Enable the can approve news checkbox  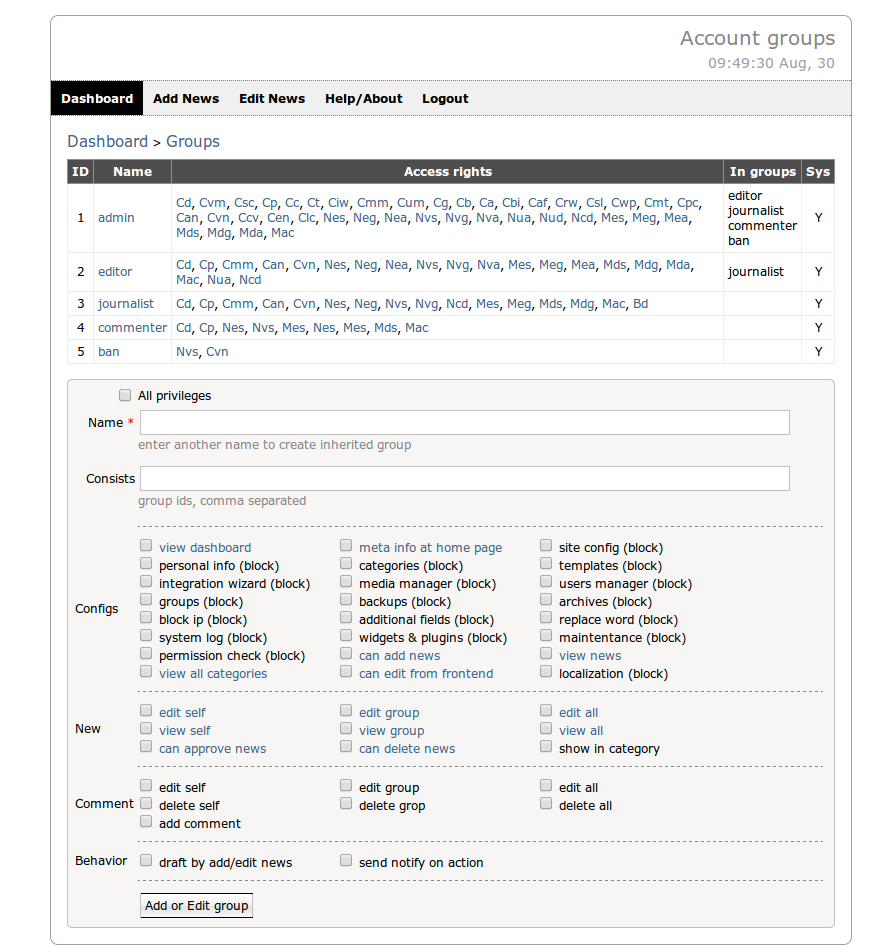coord(146,747)
